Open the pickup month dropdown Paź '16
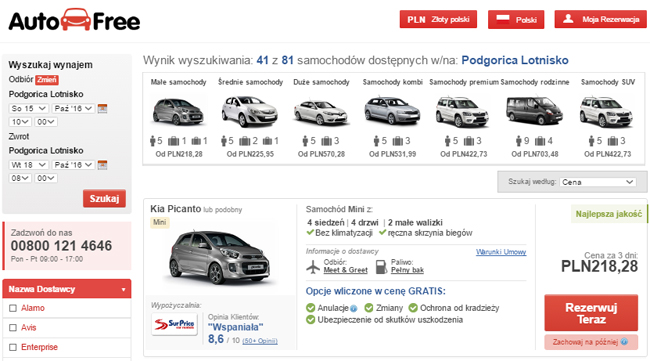Image resolution: width=650 pixels, height=361 pixels. [x=74, y=109]
